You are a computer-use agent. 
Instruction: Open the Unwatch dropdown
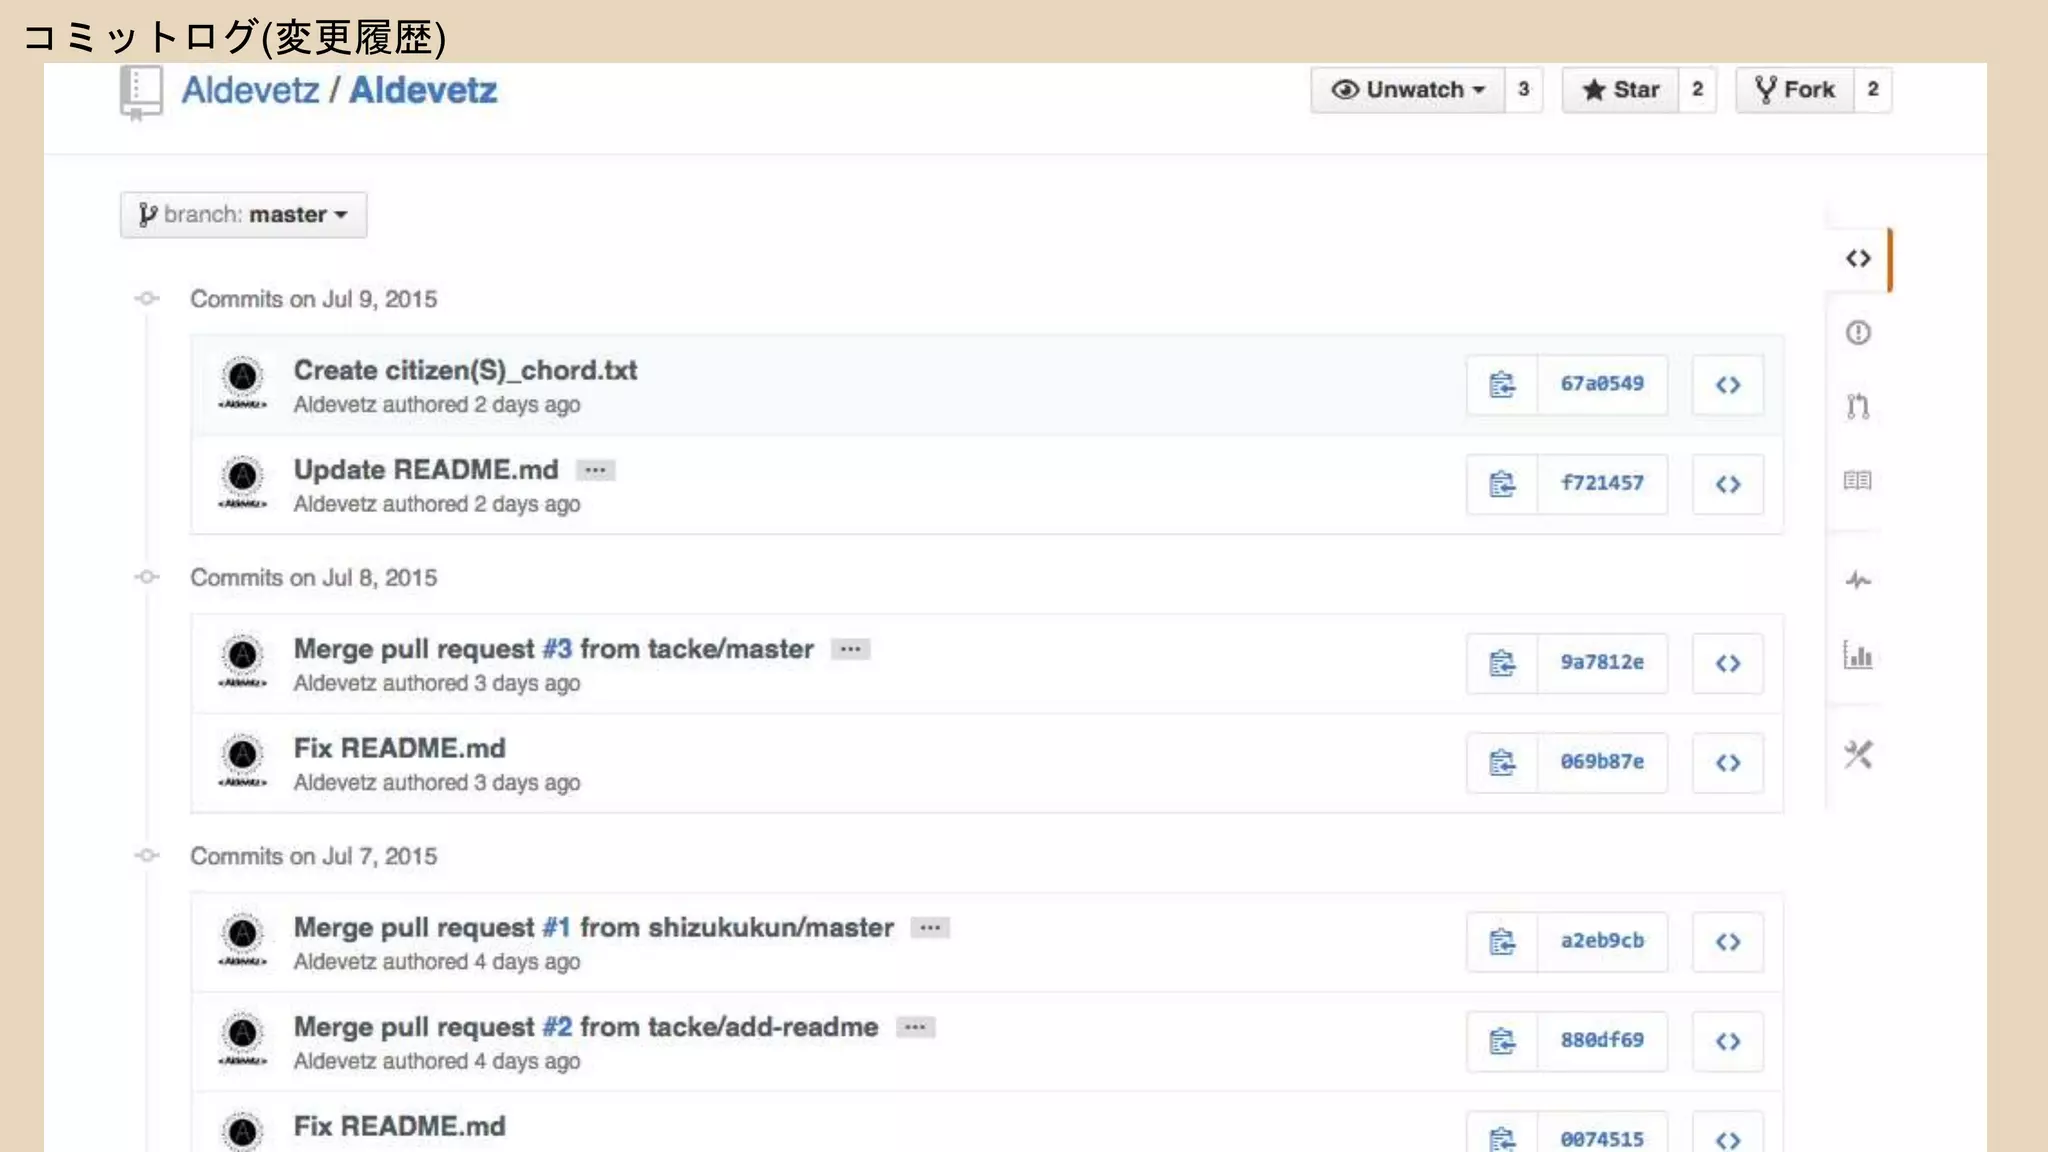tap(1407, 90)
